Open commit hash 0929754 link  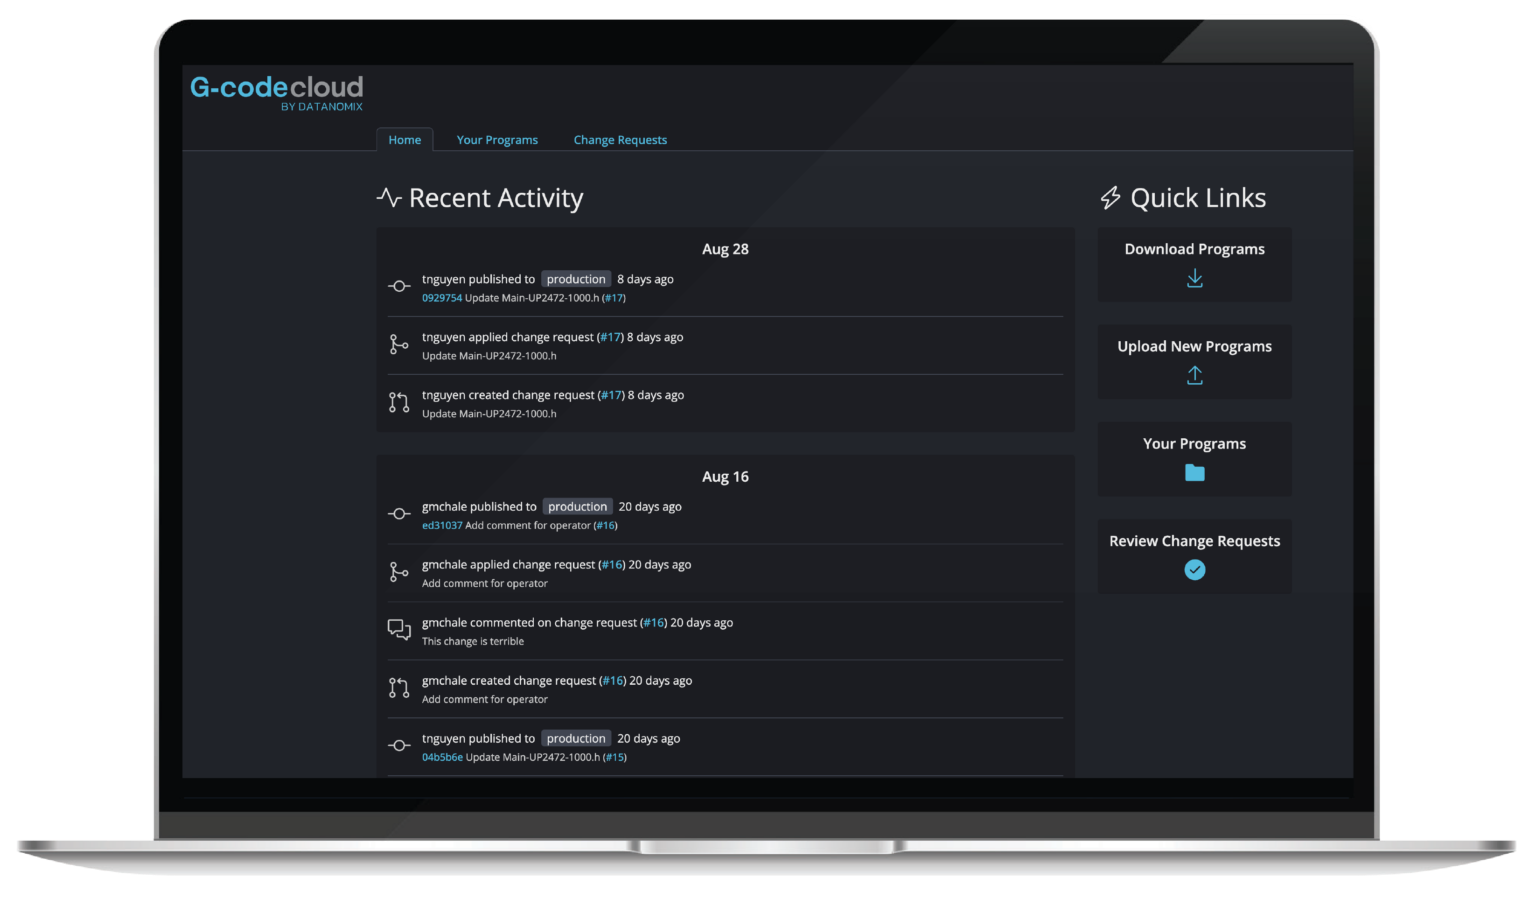[x=441, y=298]
